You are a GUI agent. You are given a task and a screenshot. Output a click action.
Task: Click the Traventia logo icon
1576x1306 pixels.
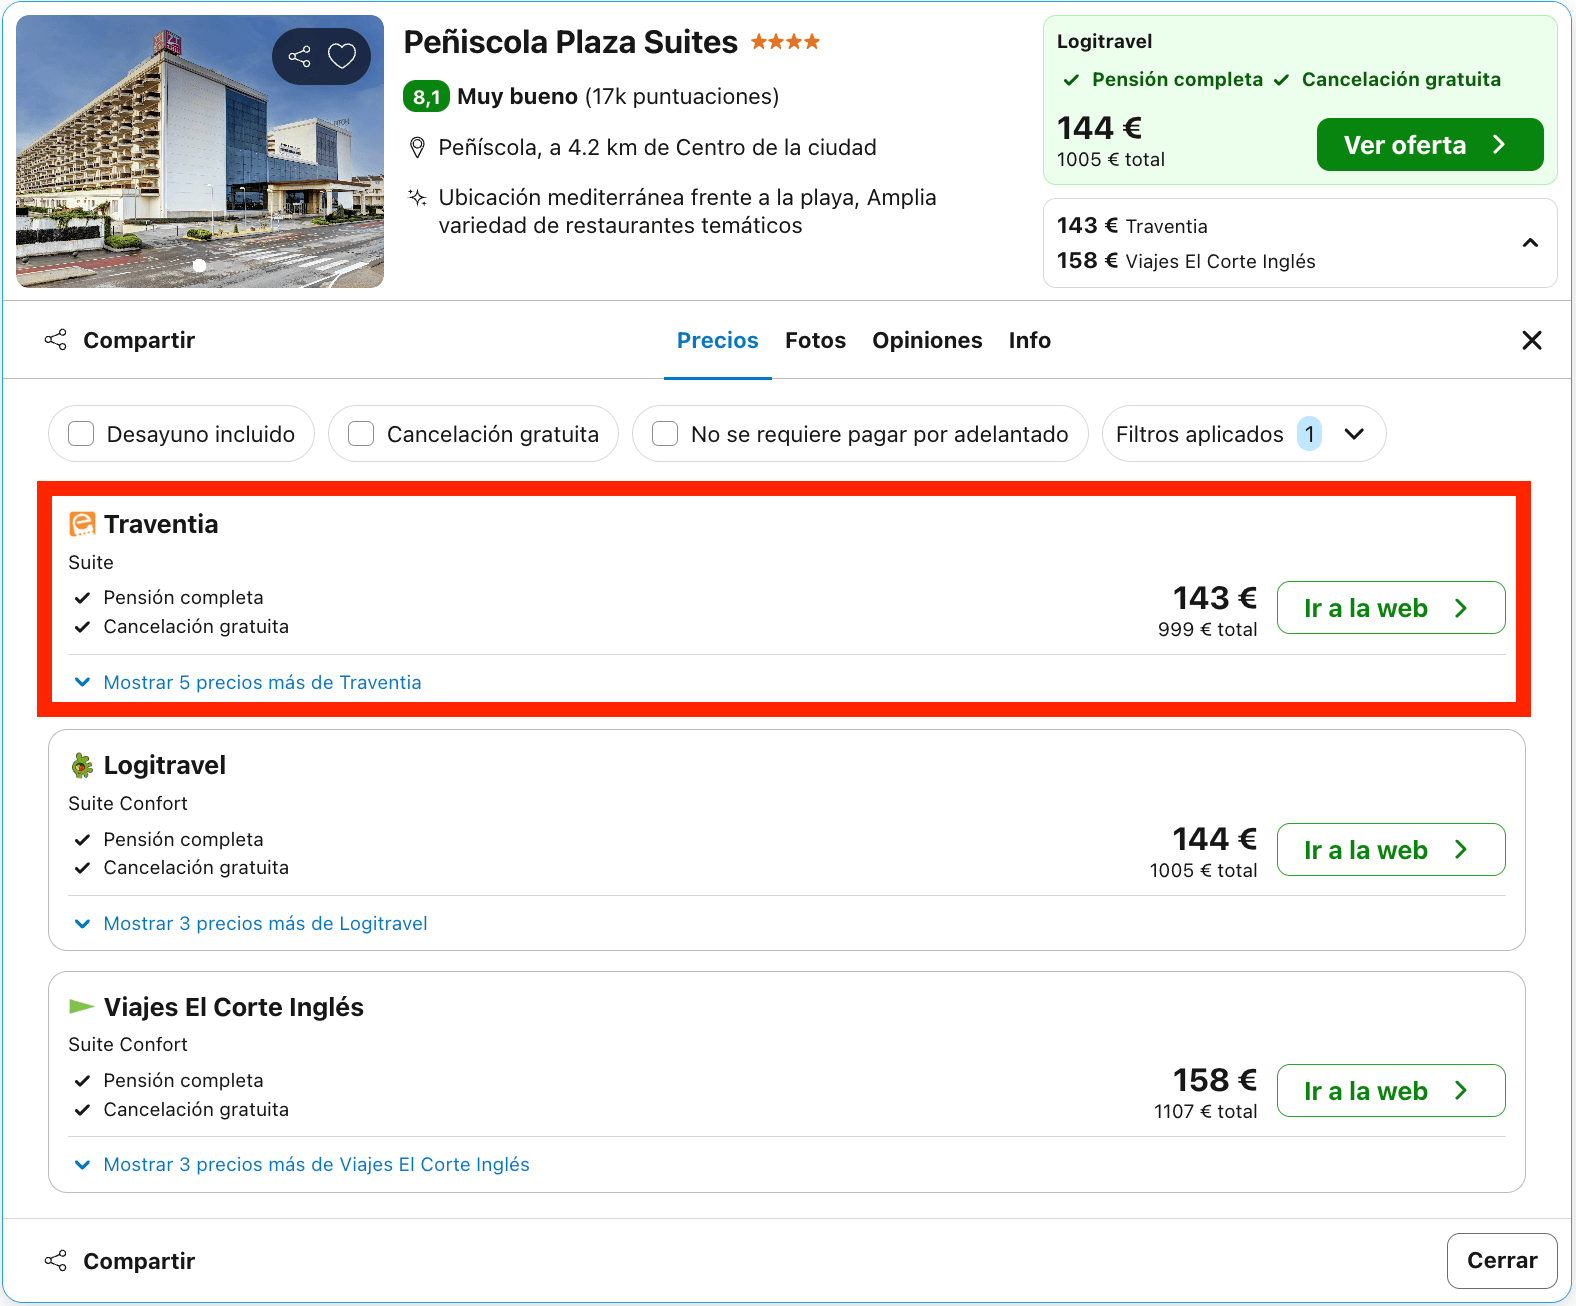pos(82,524)
